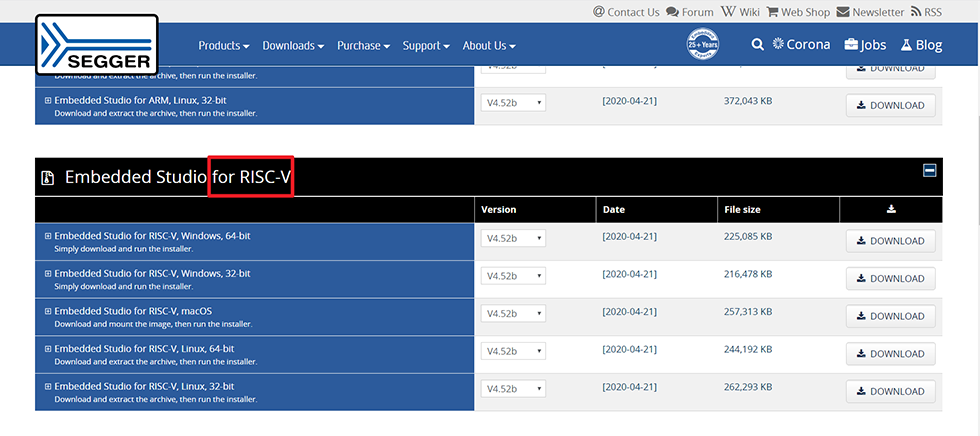Open the Forum link
The width and height of the screenshot is (980, 436).
pos(690,12)
